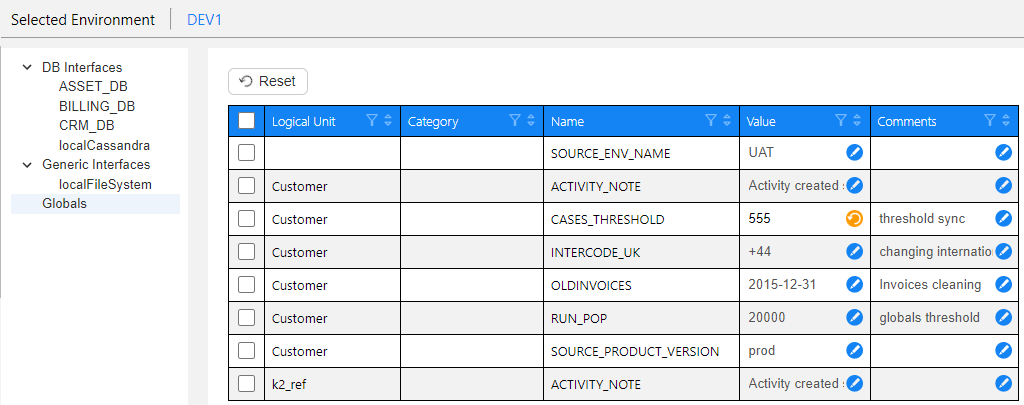The image size is (1024, 405).
Task: Sort the Value column using arrows
Action: coord(858,121)
